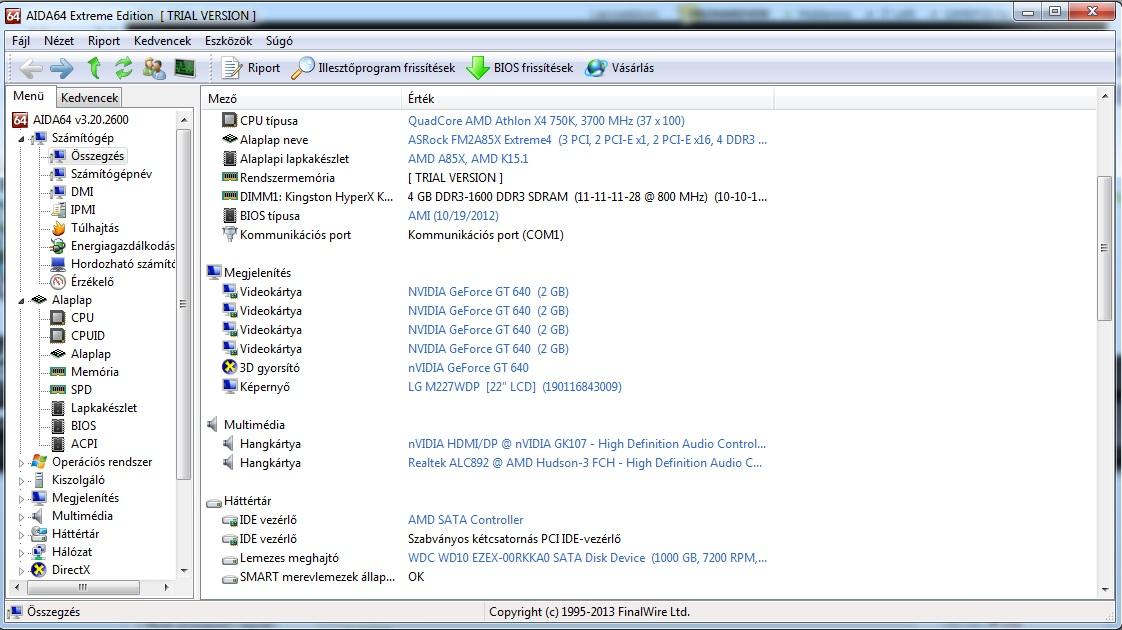Image resolution: width=1122 pixels, height=630 pixels.
Task: Open ASRock FM2A85X Extreme4 link
Action: 587,140
